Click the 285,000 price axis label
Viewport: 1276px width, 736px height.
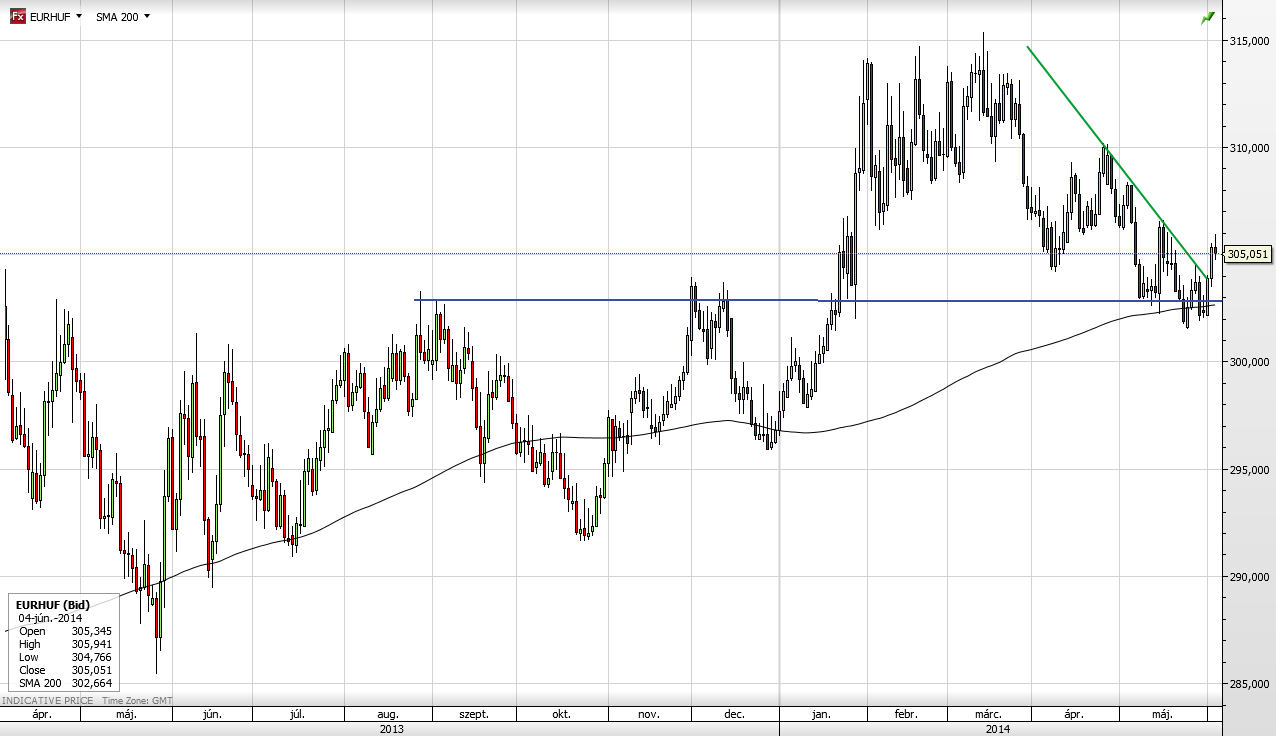coord(1249,684)
